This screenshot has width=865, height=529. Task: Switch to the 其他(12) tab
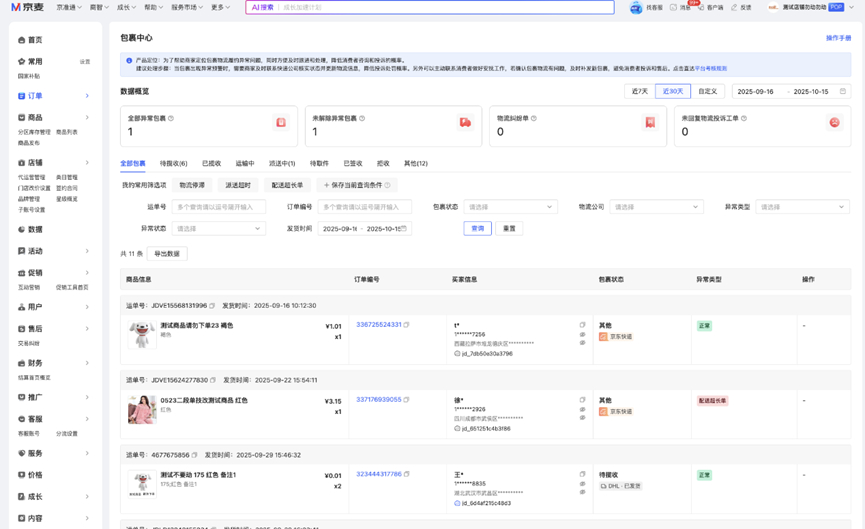(415, 163)
